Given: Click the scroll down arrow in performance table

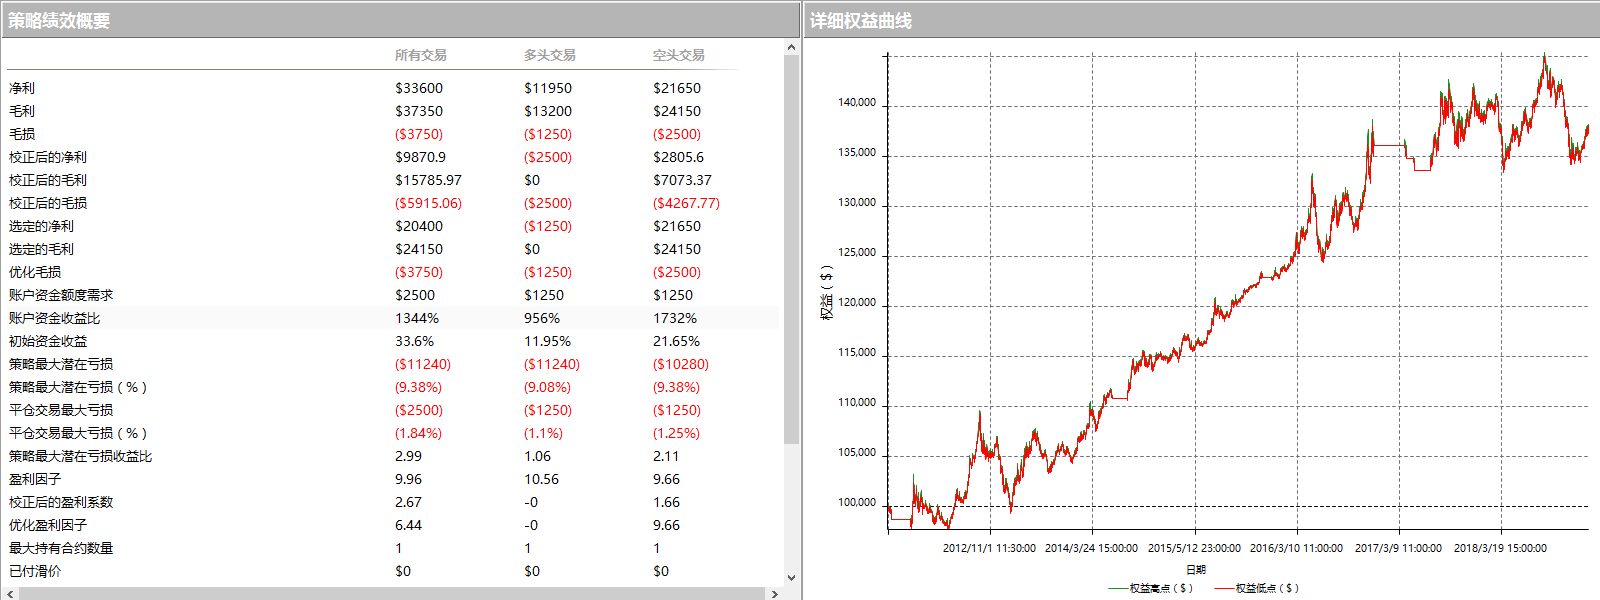Looking at the screenshot, I should point(791,577).
